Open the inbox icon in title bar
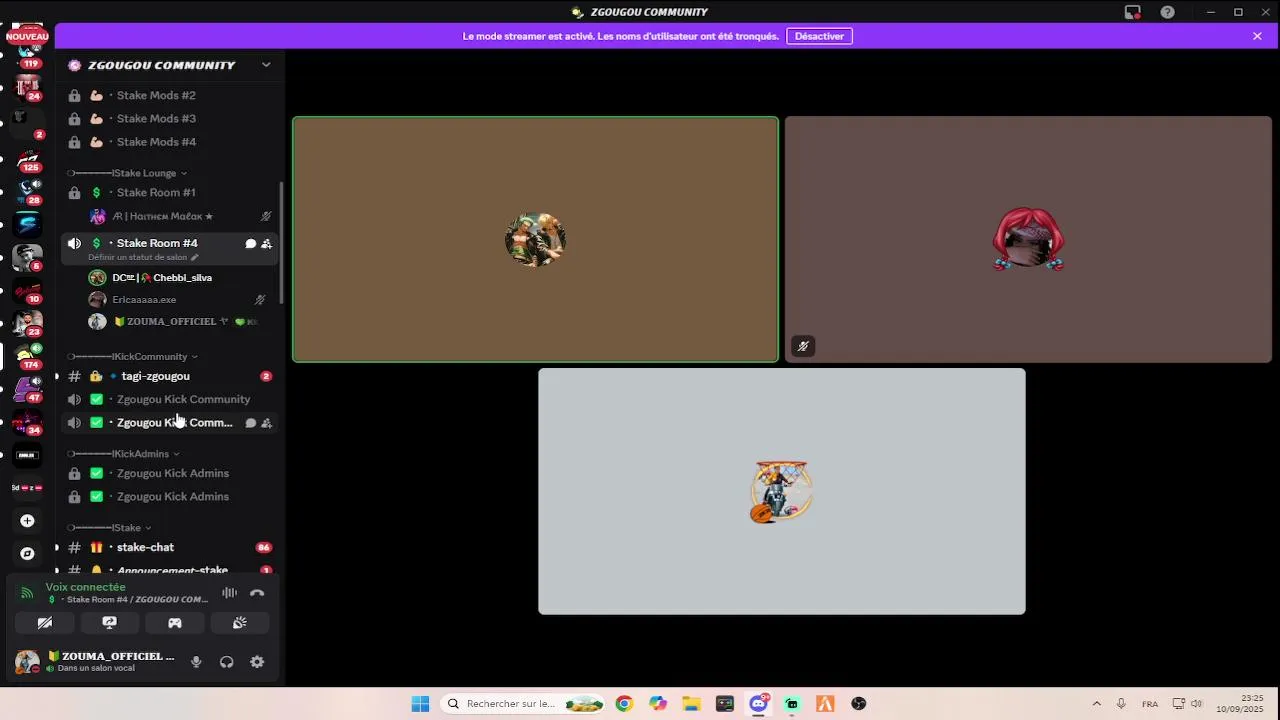 [x=1132, y=12]
